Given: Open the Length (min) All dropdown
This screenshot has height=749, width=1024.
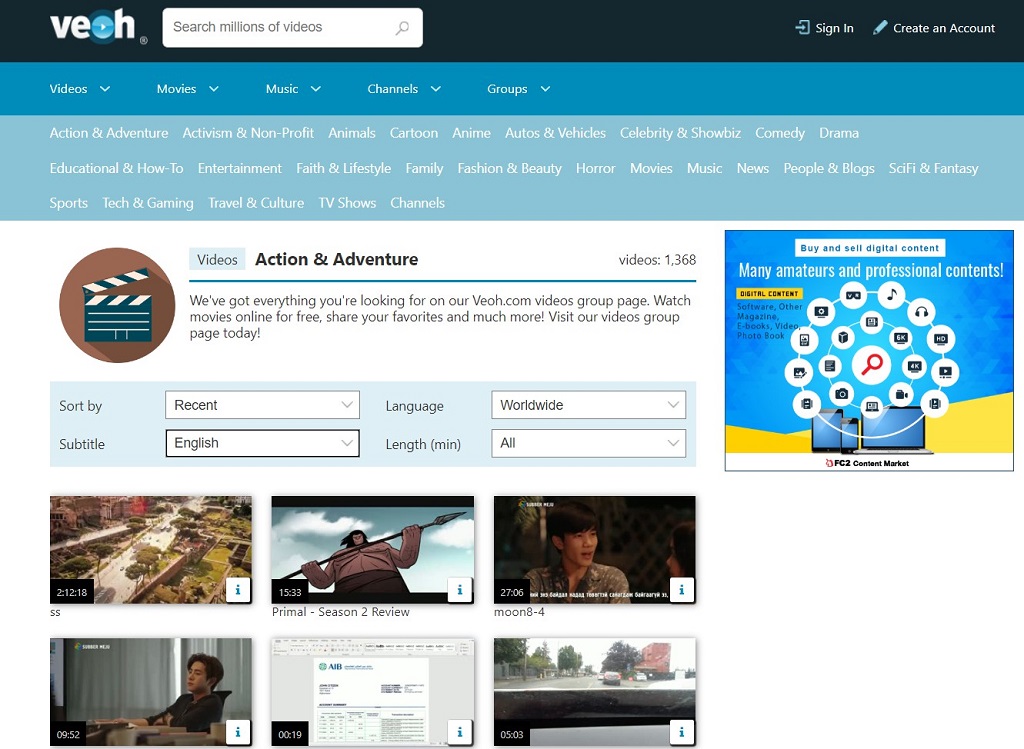Looking at the screenshot, I should [588, 443].
